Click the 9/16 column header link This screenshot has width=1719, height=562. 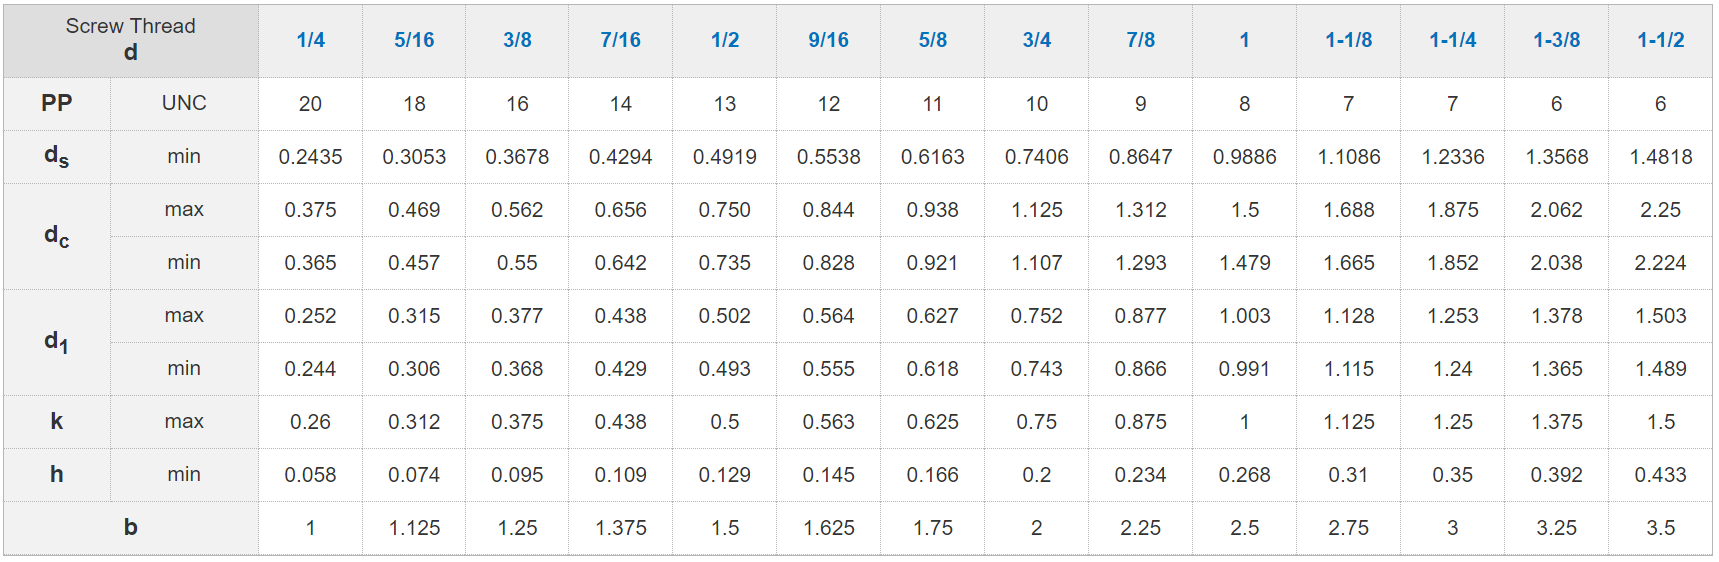click(828, 40)
